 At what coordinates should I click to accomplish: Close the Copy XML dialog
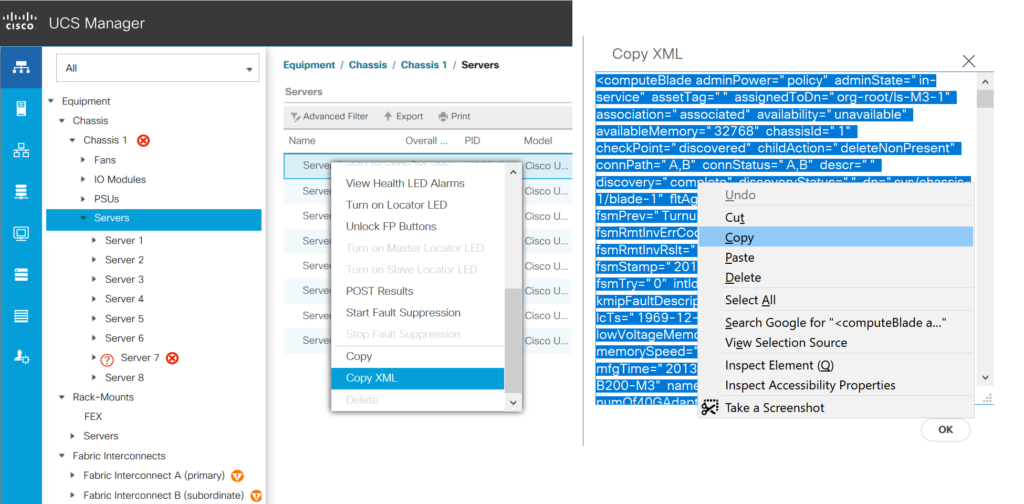pyautogui.click(x=968, y=61)
